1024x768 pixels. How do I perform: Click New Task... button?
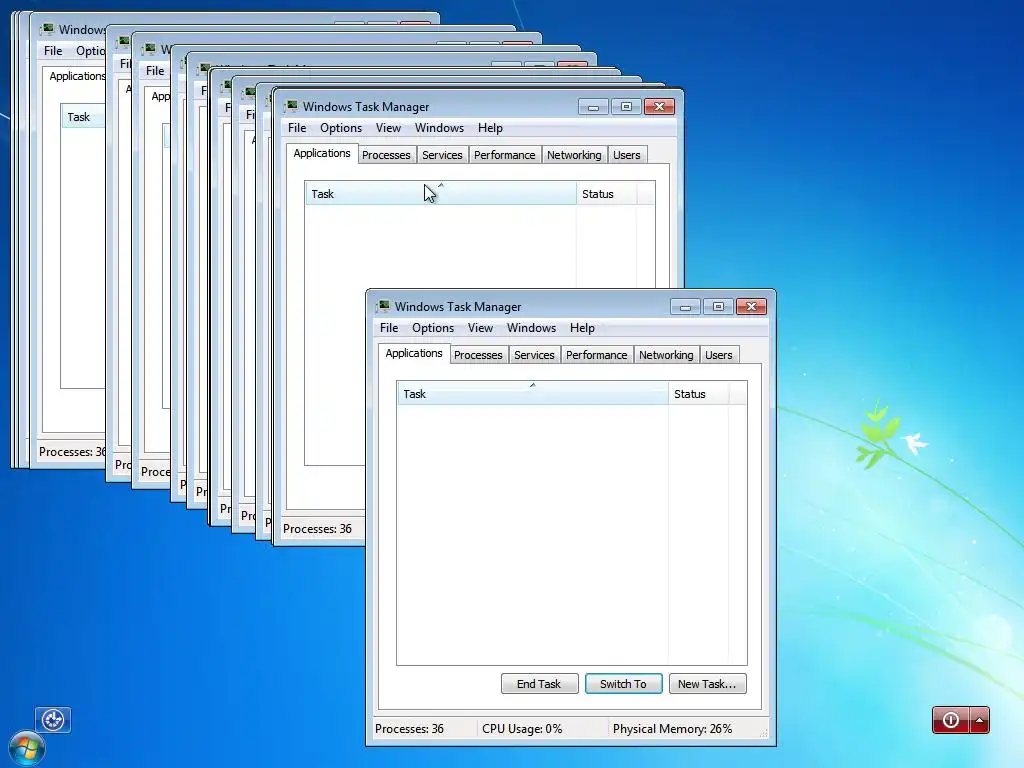coord(707,684)
